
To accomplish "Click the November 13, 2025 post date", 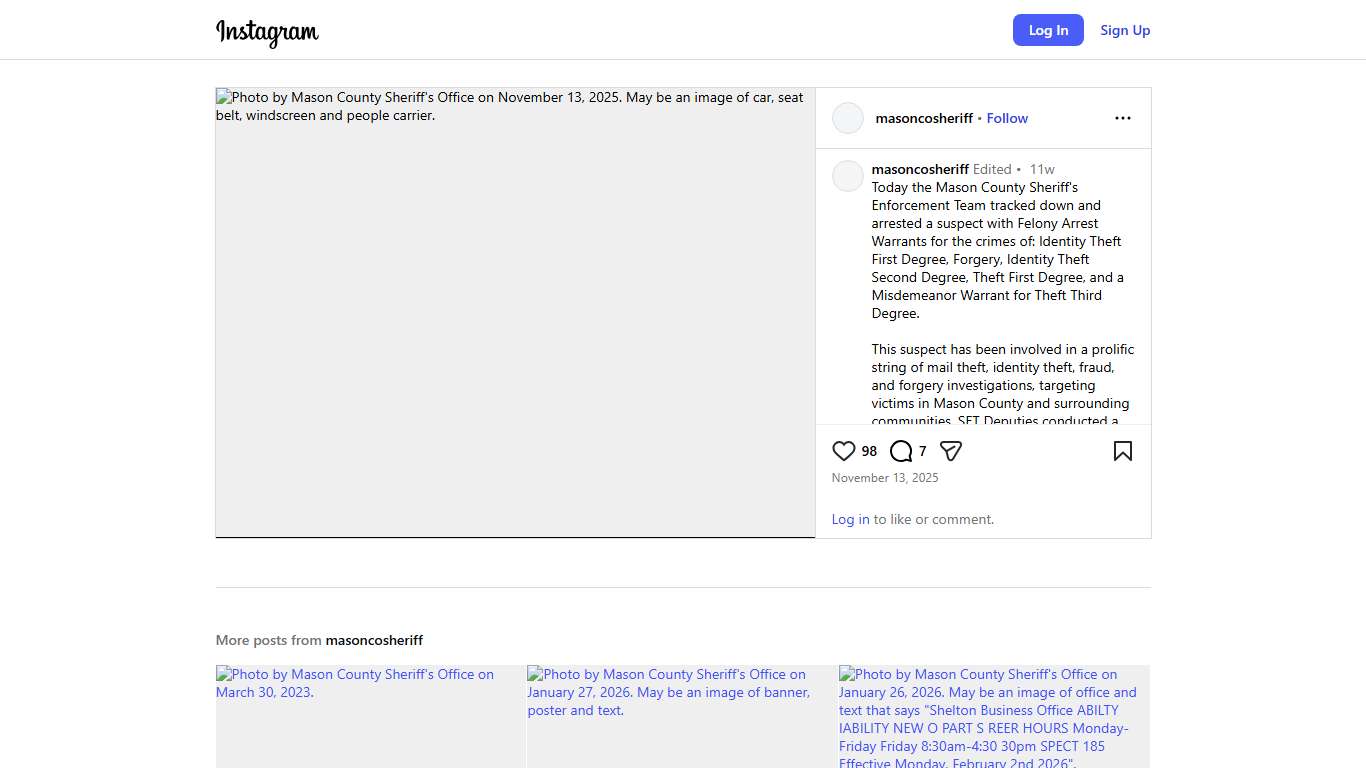I will [x=885, y=478].
